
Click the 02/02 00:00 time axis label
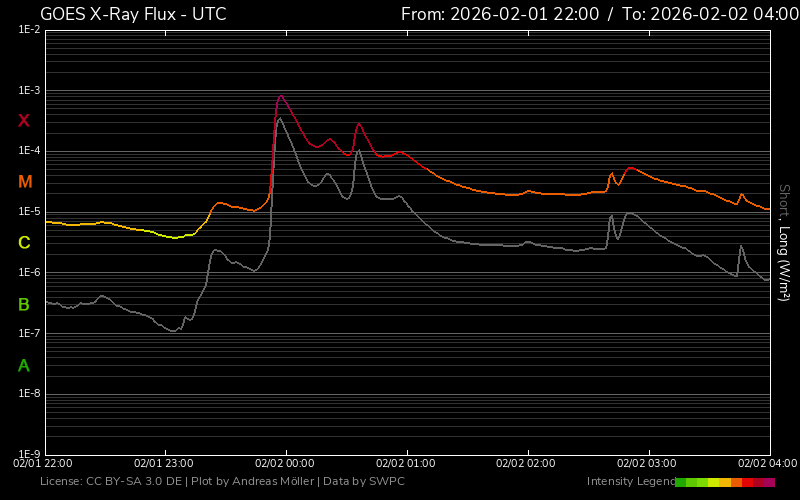pos(285,464)
